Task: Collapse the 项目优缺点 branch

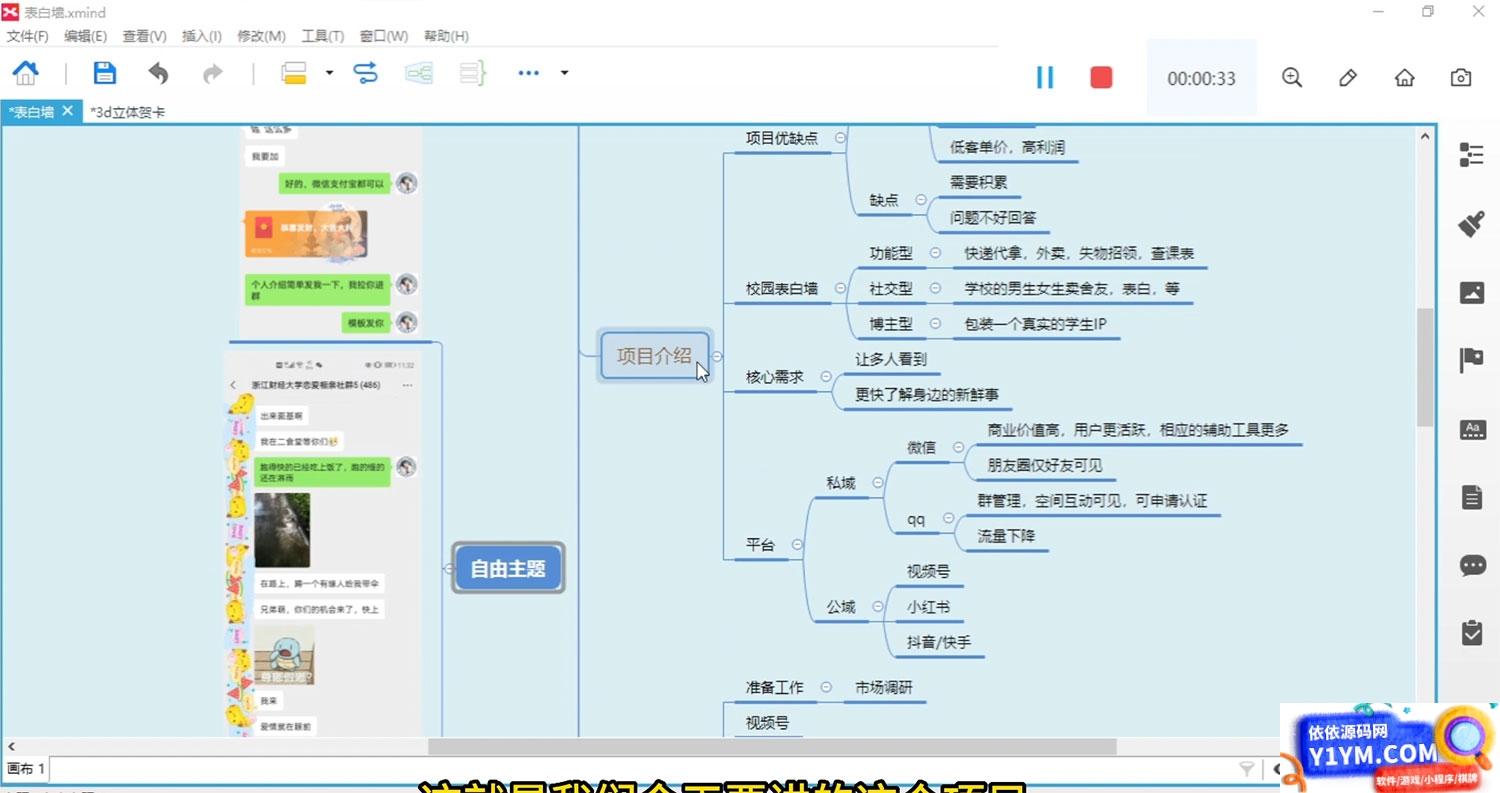Action: point(840,138)
